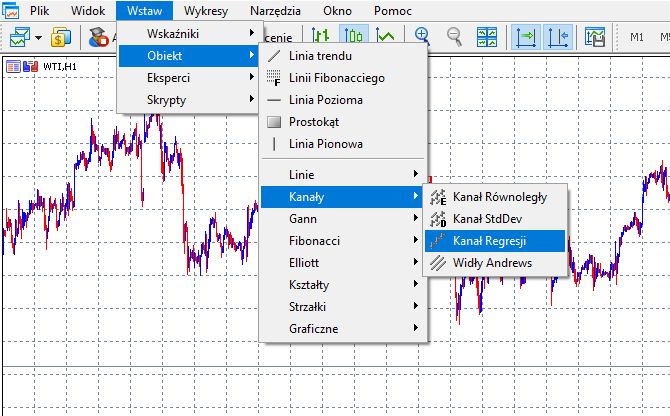The height and width of the screenshot is (416, 670).
Task: Zoom out of the chart
Action: point(454,37)
